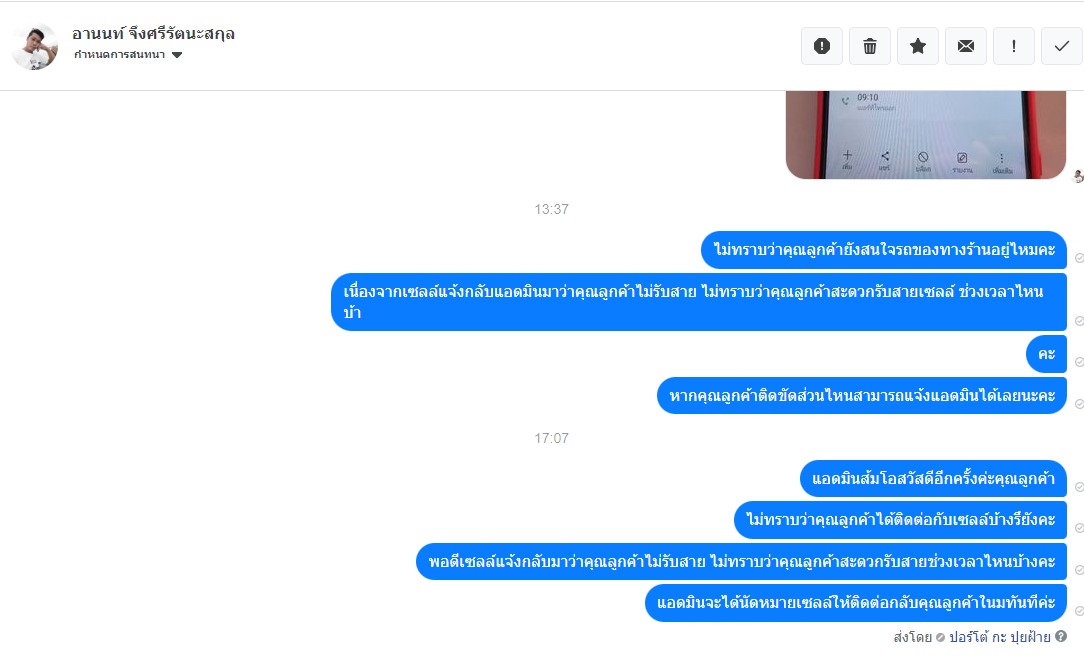Click delivery check next to last message

[x=1078, y=611]
